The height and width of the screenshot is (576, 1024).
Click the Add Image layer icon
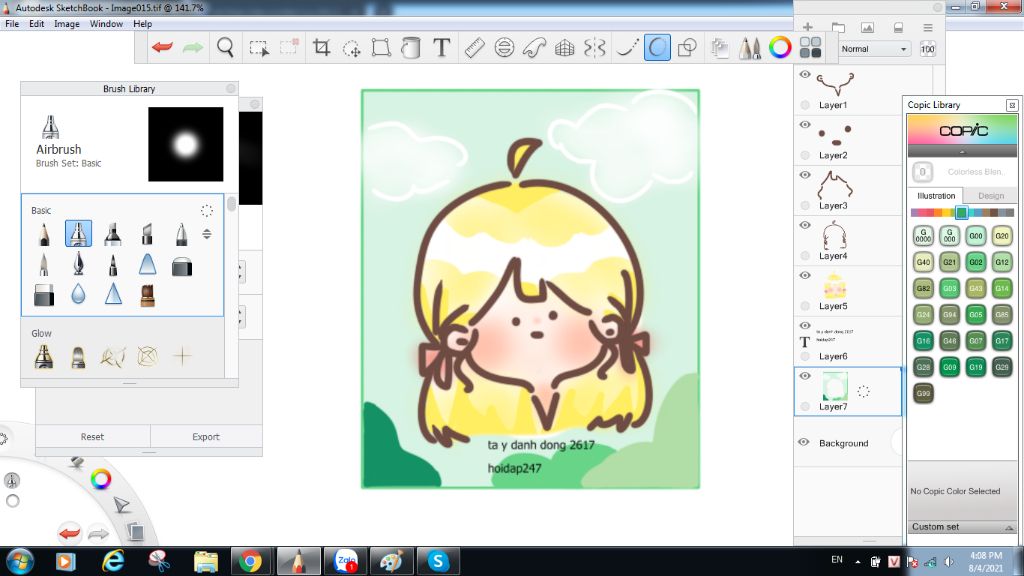[x=867, y=27]
